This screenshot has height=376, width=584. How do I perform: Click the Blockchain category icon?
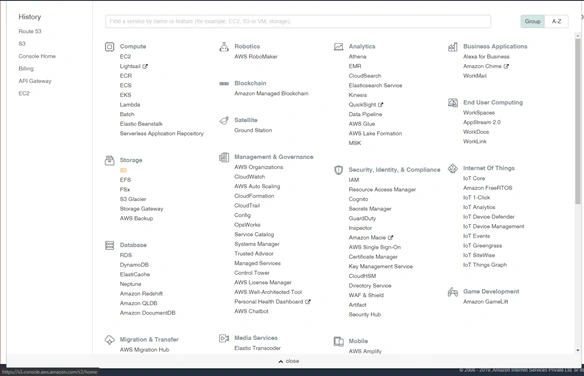(224, 83)
